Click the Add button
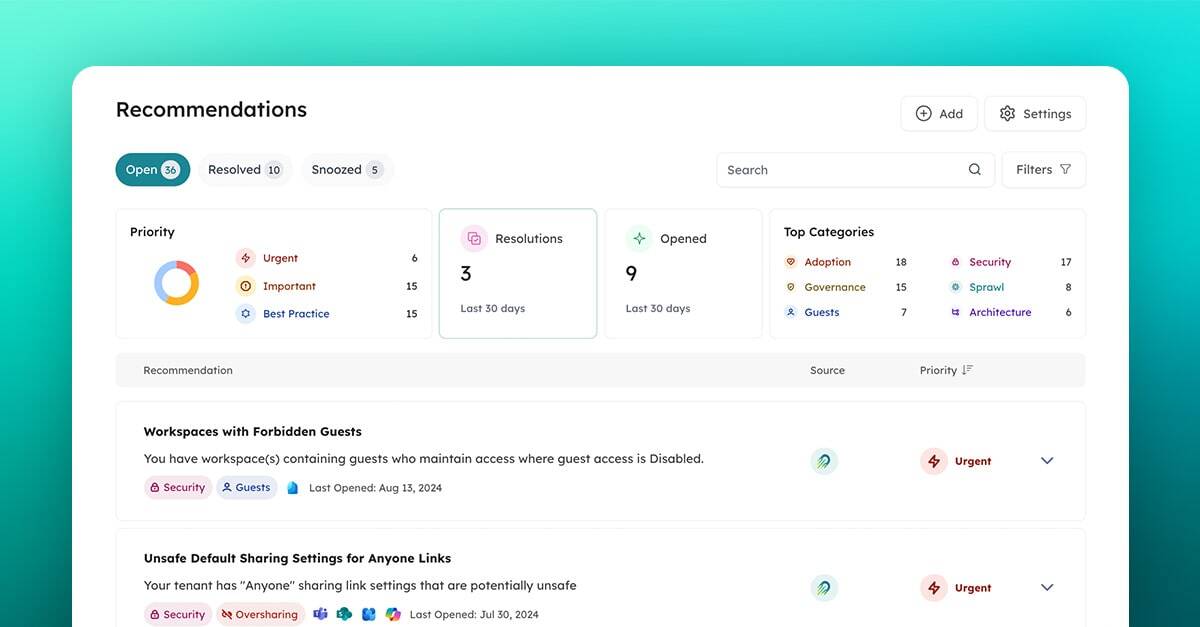Screen dimensions: 1200x627 coord(938,114)
